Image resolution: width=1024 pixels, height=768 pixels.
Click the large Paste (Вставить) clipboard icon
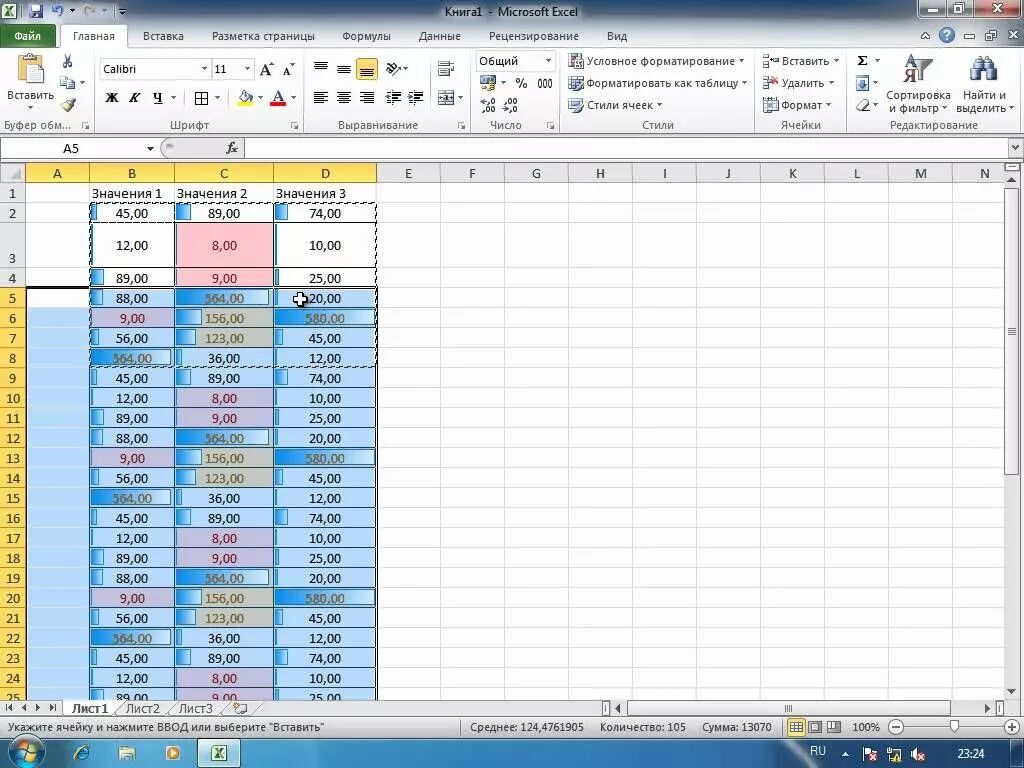pyautogui.click(x=30, y=70)
